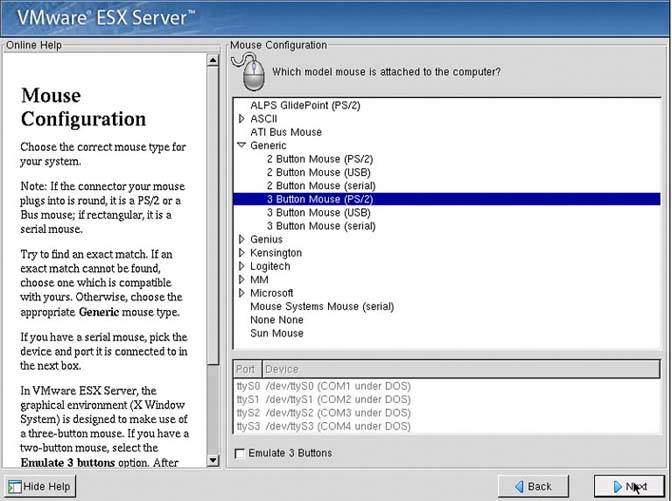Click the Logitech group label
Viewport: 672px width, 501px height.
pos(270,266)
